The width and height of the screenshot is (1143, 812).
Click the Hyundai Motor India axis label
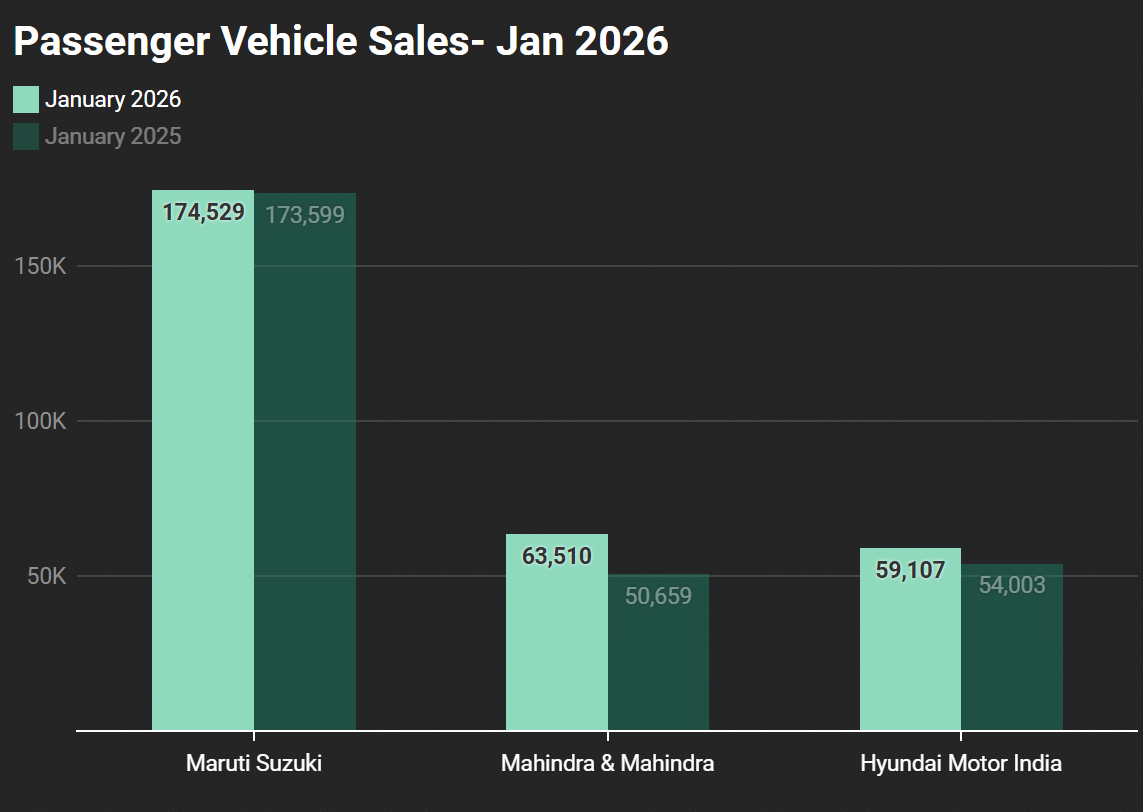pos(961,764)
